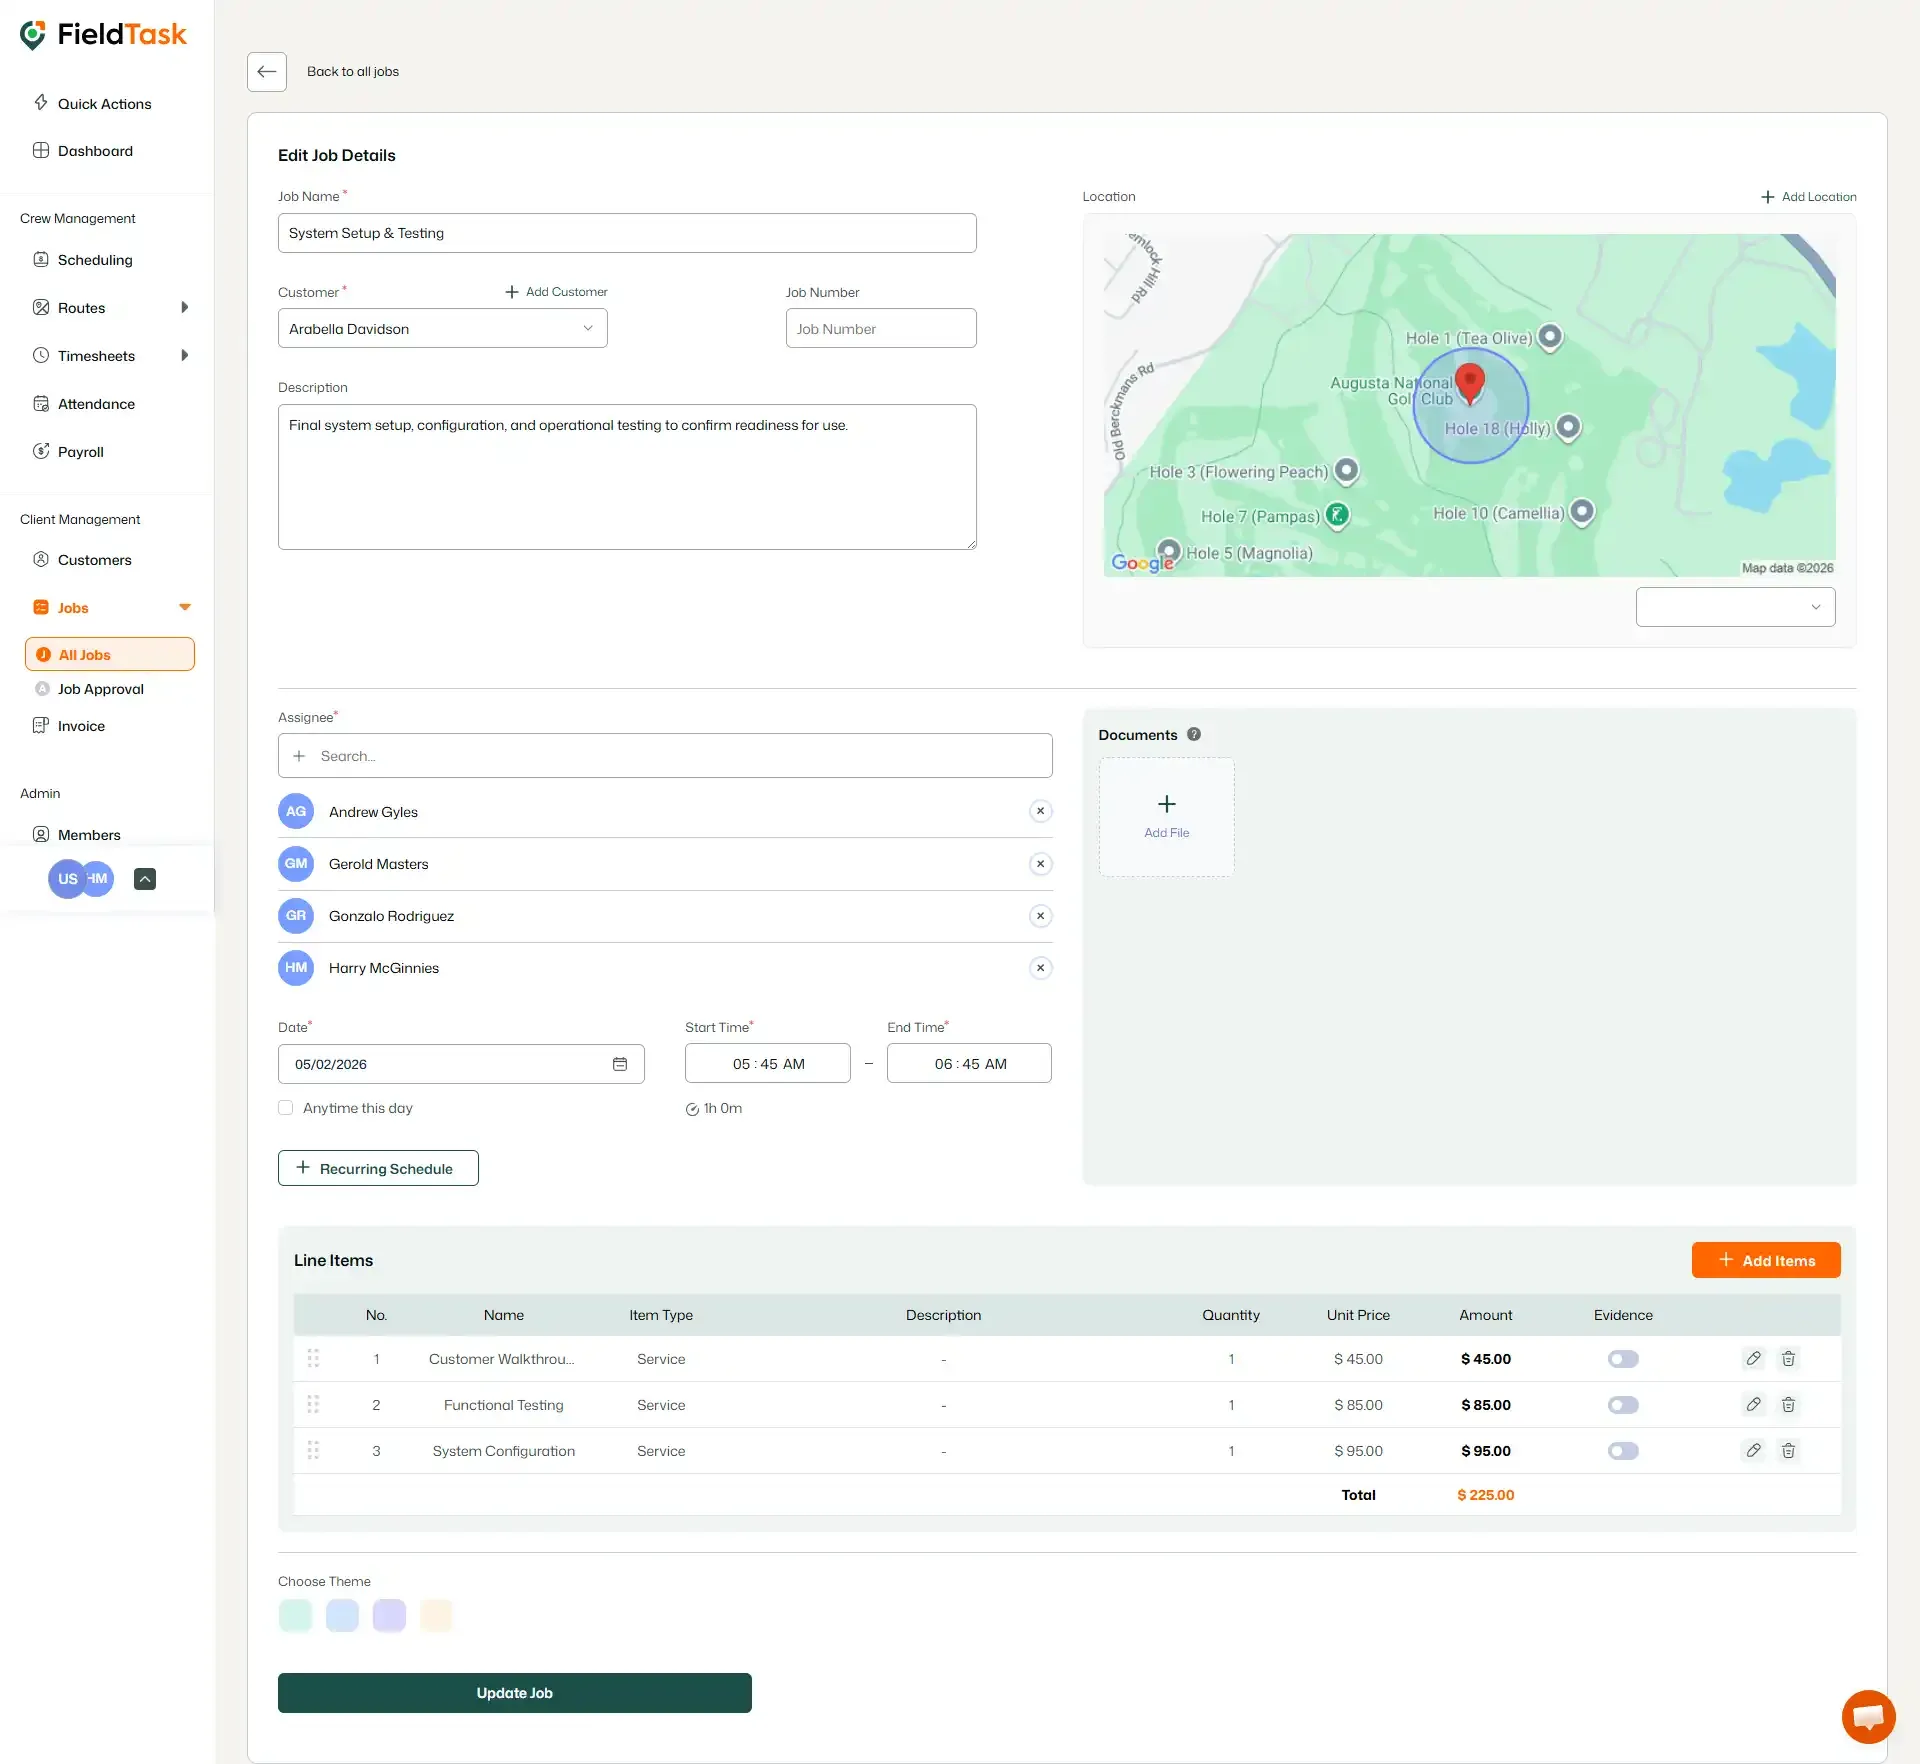1920x1764 pixels.
Task: Select Customers under Client Management
Action: (94, 559)
